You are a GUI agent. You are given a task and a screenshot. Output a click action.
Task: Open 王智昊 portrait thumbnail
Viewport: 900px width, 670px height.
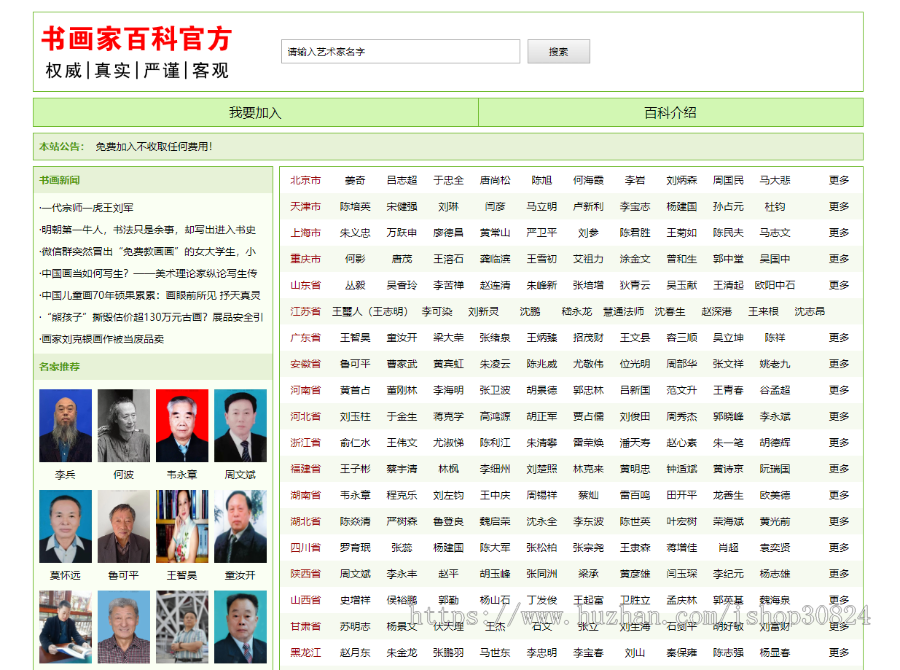pyautogui.click(x=182, y=526)
